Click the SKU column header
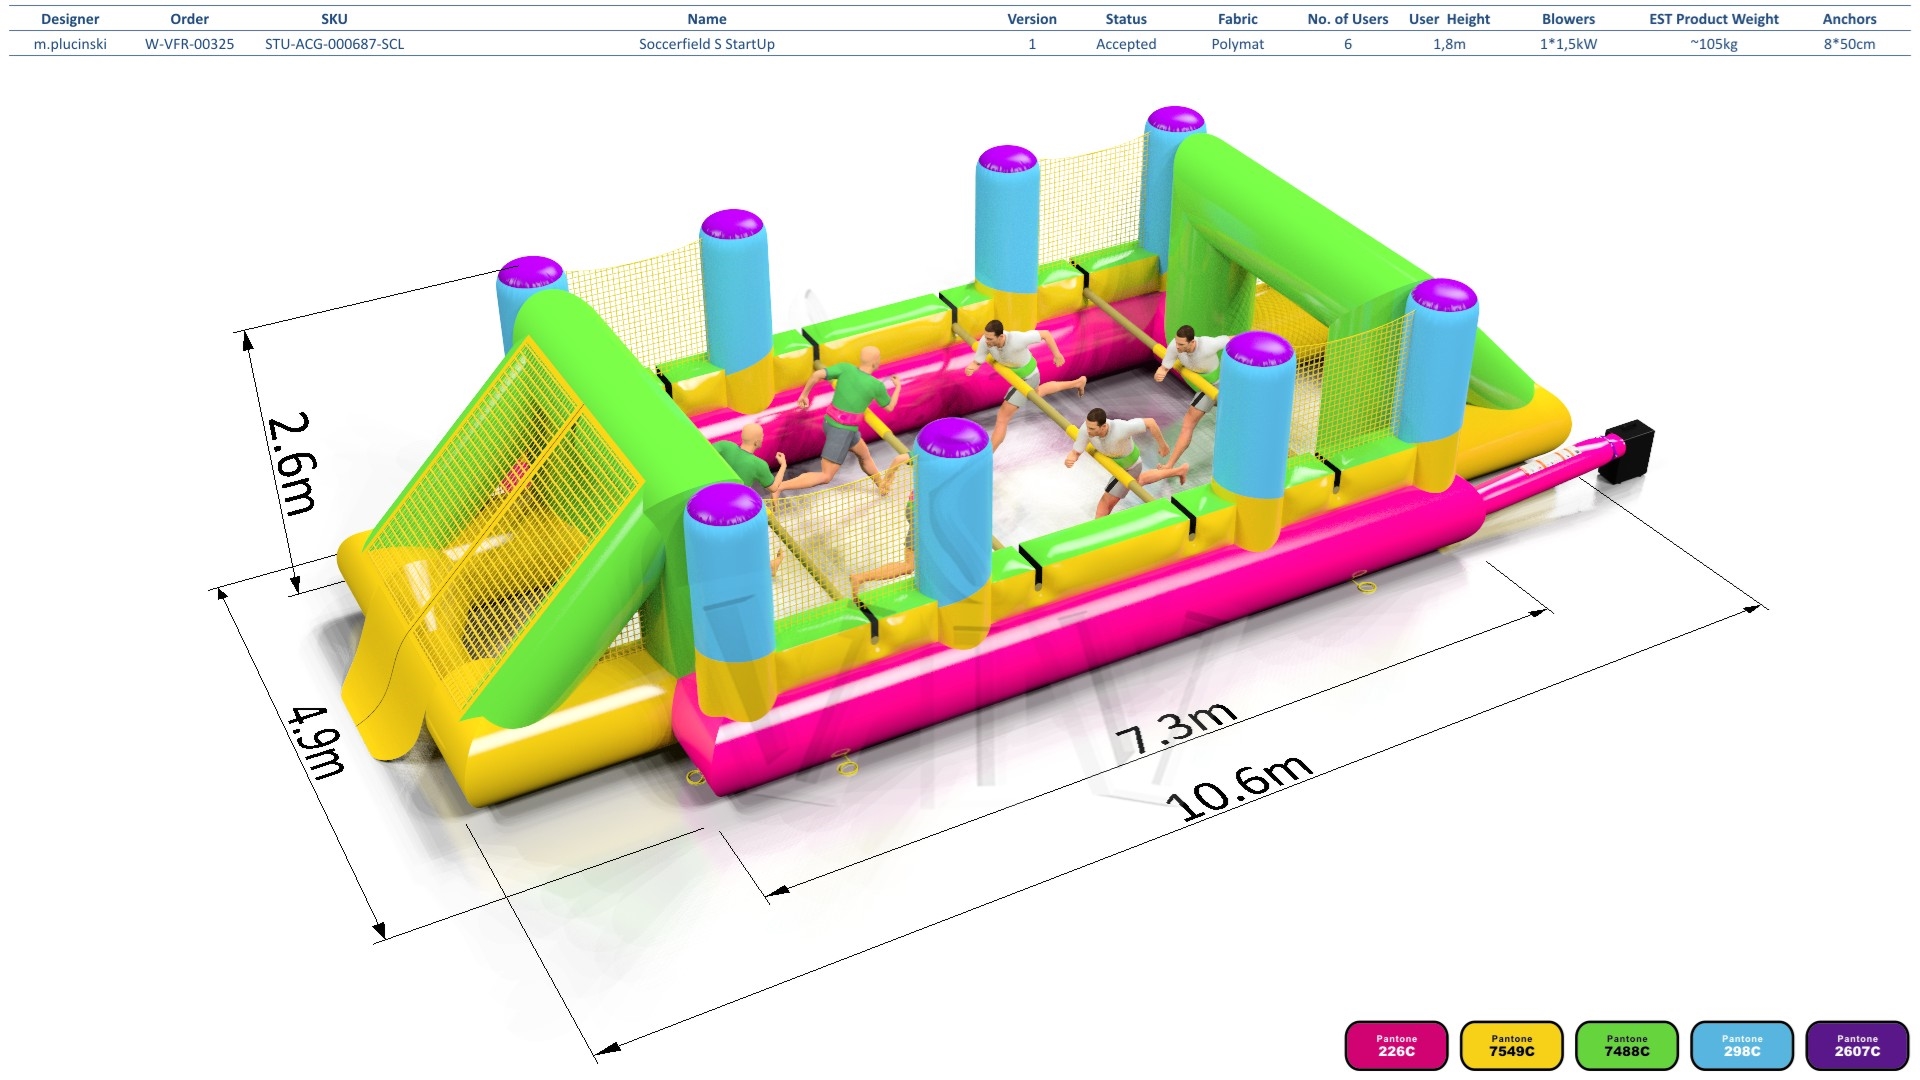 (x=334, y=19)
